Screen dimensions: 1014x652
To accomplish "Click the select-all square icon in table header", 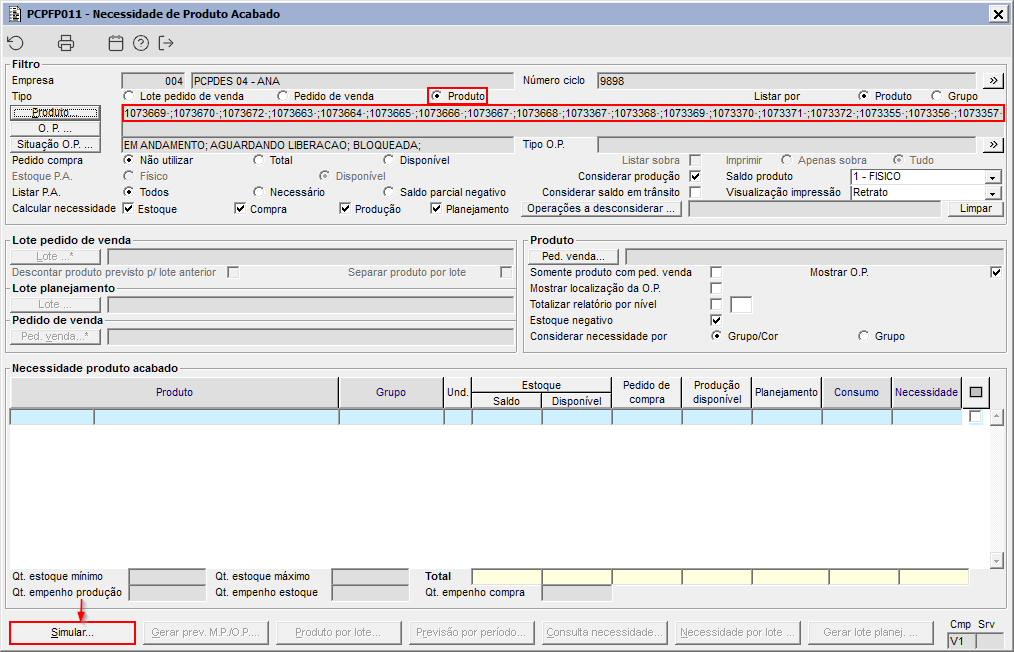I will click(x=976, y=392).
